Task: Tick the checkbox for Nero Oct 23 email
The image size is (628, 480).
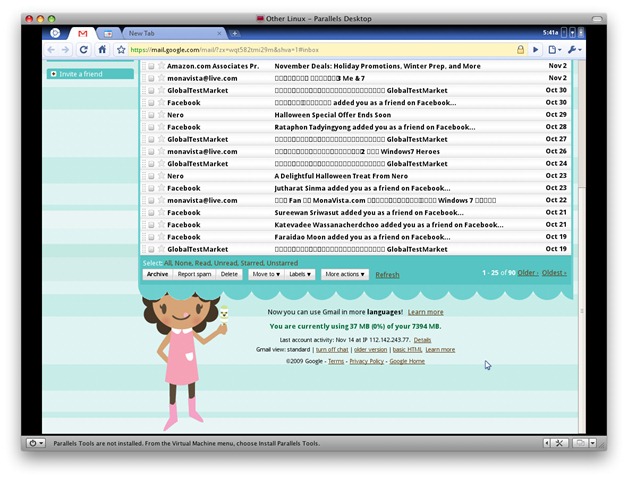Action: [151, 176]
